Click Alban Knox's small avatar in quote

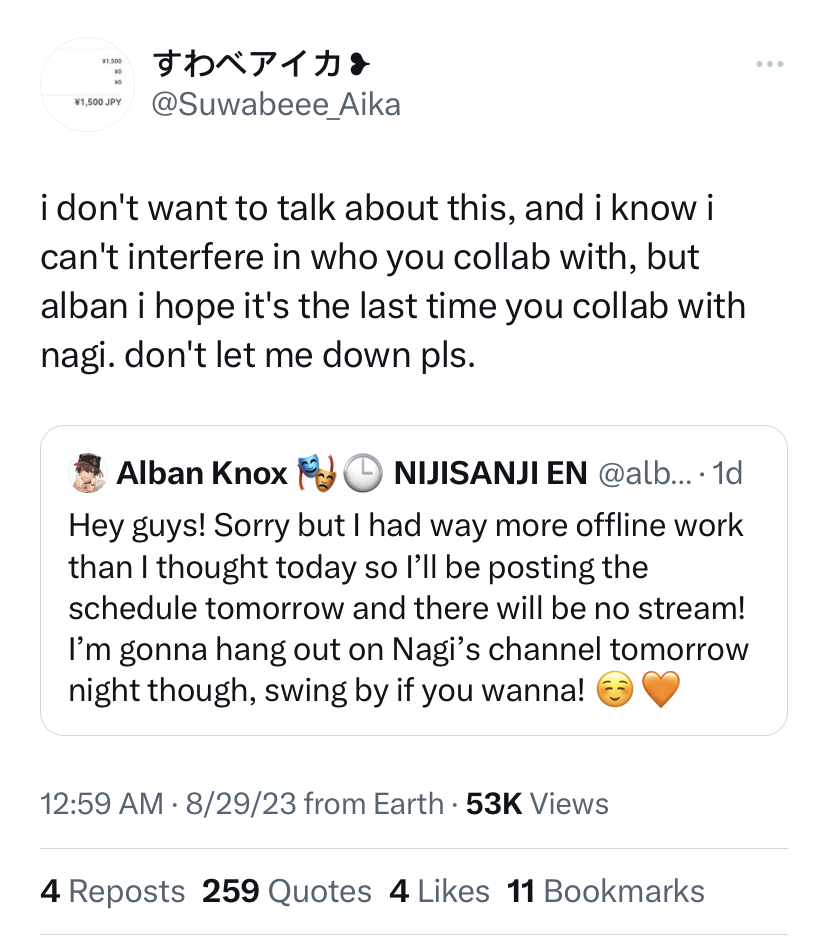point(88,473)
